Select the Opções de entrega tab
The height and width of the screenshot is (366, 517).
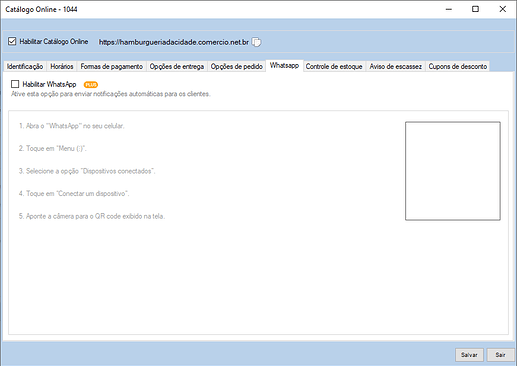point(177,66)
